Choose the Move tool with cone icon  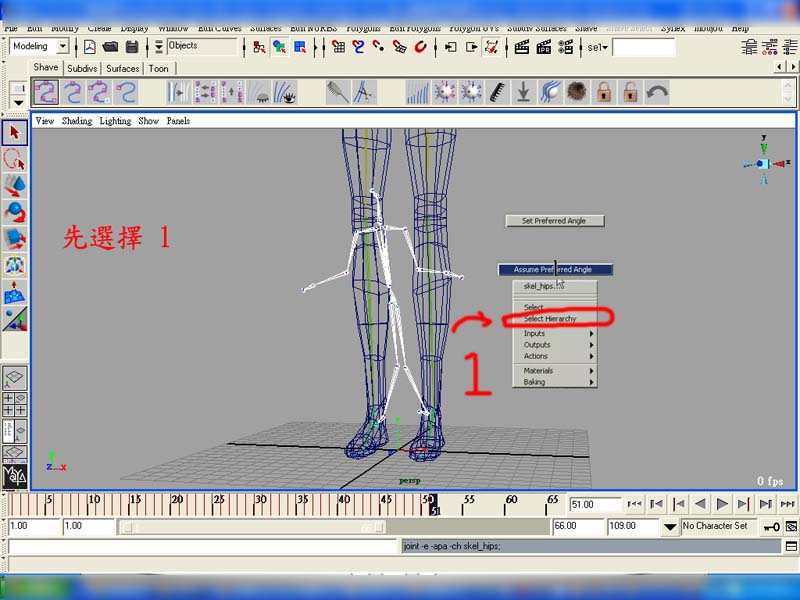[x=14, y=186]
